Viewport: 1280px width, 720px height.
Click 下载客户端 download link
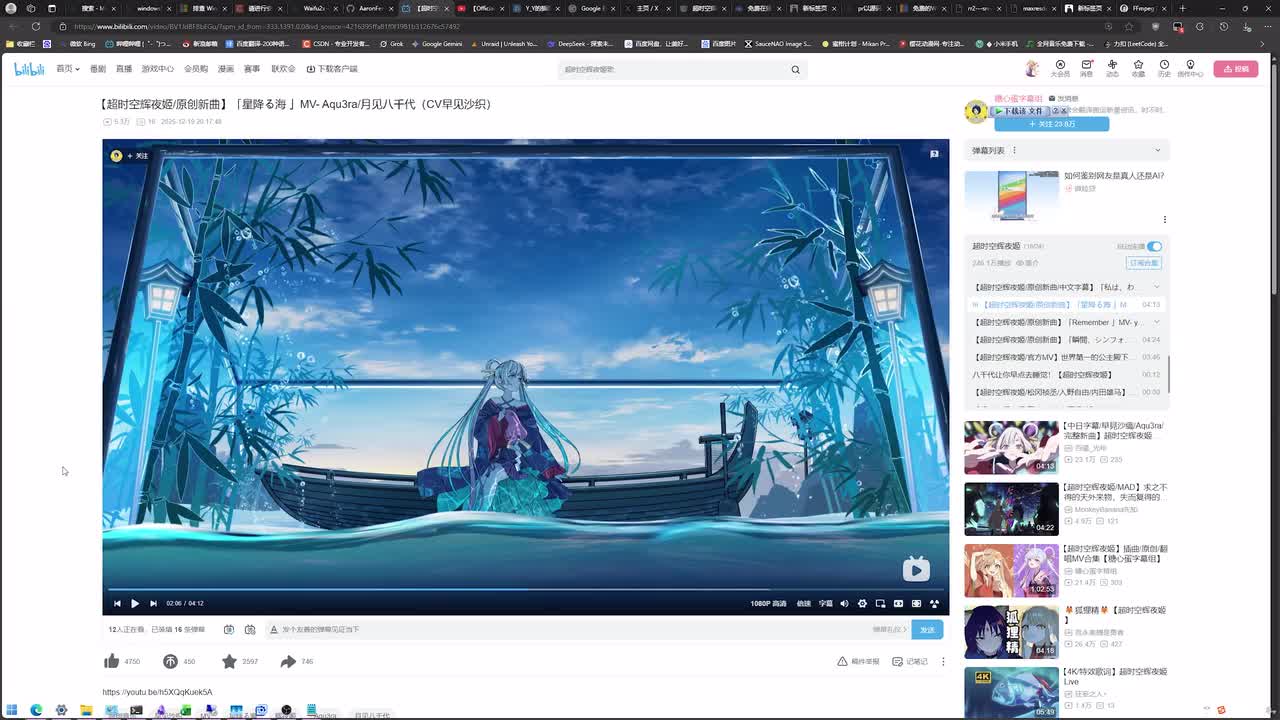click(x=332, y=69)
